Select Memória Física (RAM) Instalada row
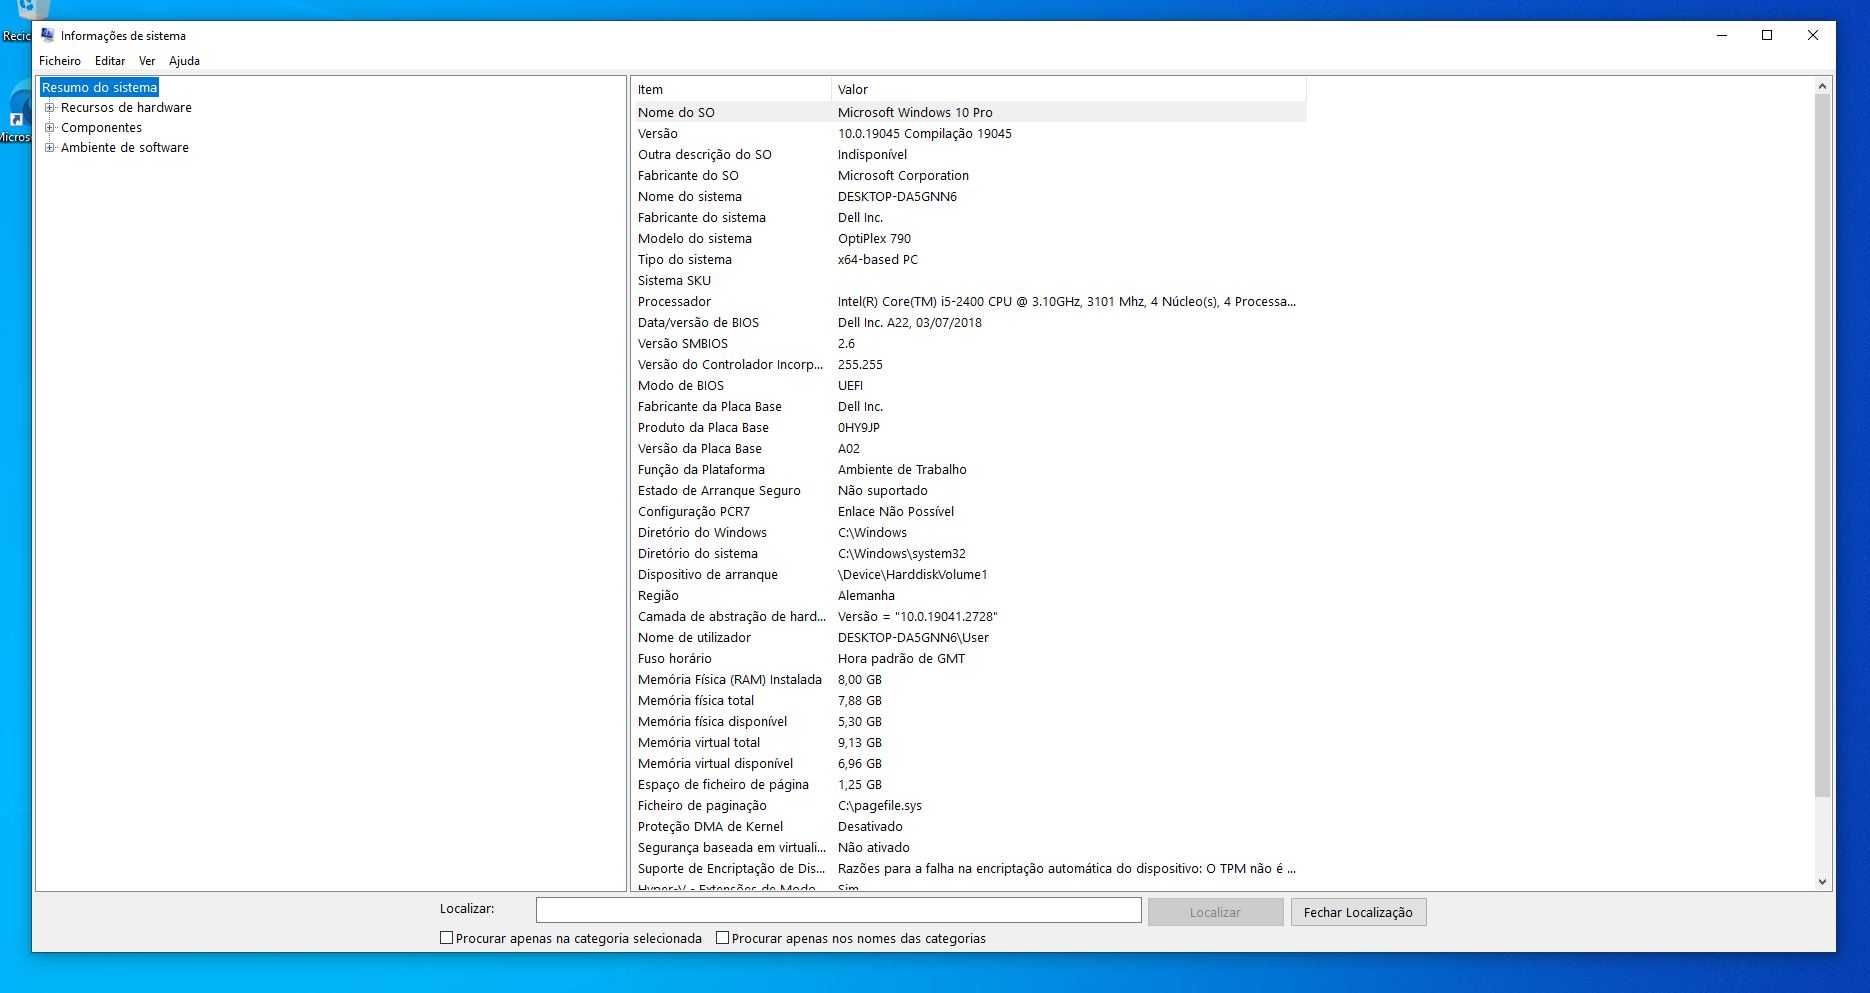 [x=969, y=679]
